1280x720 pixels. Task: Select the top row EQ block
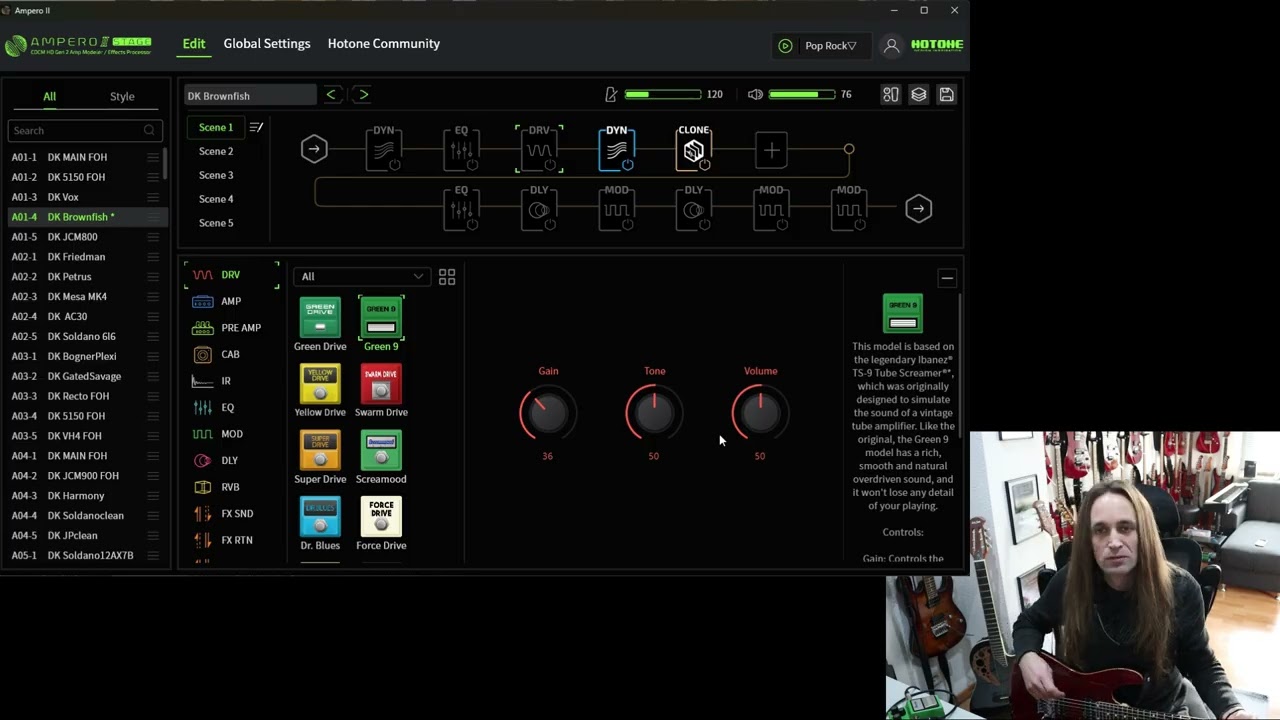461,150
